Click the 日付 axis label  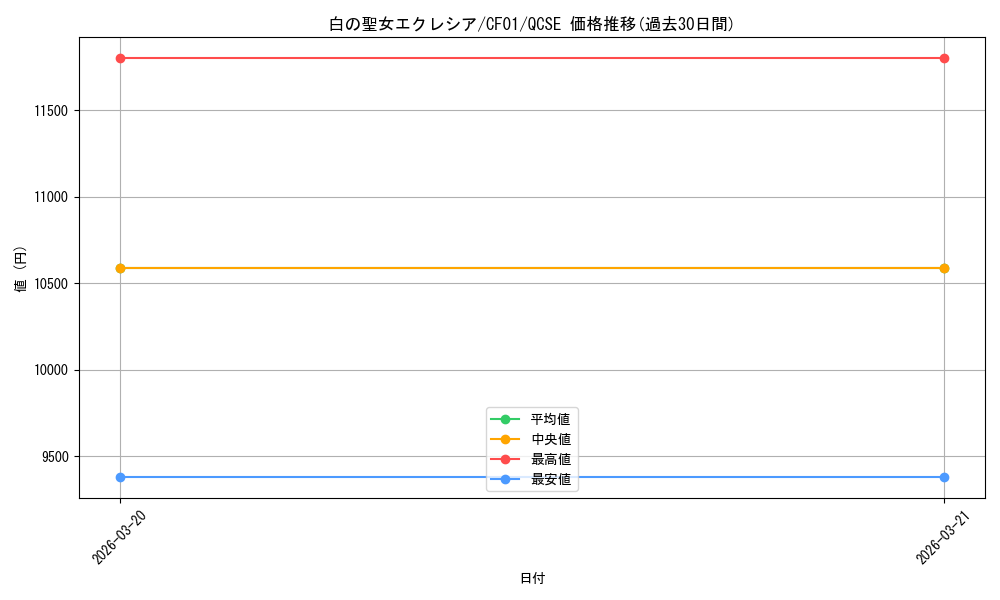point(531,577)
